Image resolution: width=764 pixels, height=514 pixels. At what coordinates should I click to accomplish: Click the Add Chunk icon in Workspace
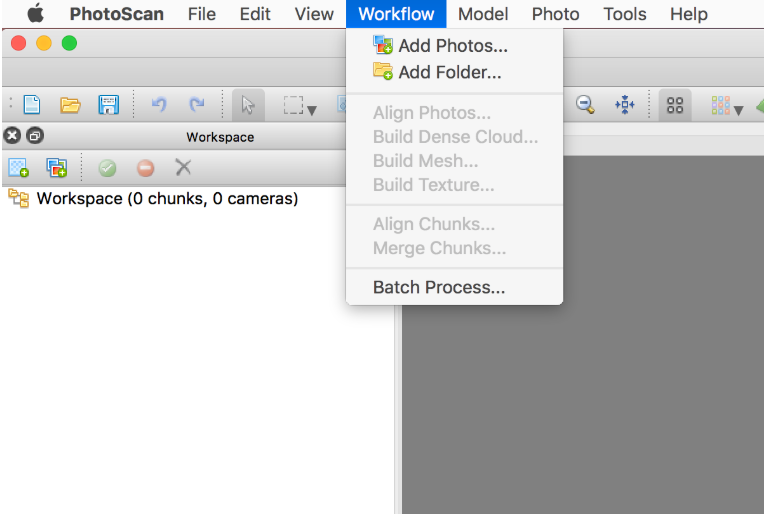(19, 168)
